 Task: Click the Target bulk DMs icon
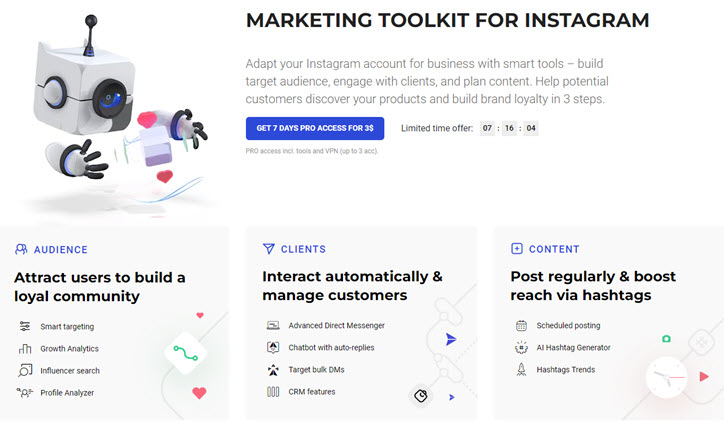[x=272, y=370]
